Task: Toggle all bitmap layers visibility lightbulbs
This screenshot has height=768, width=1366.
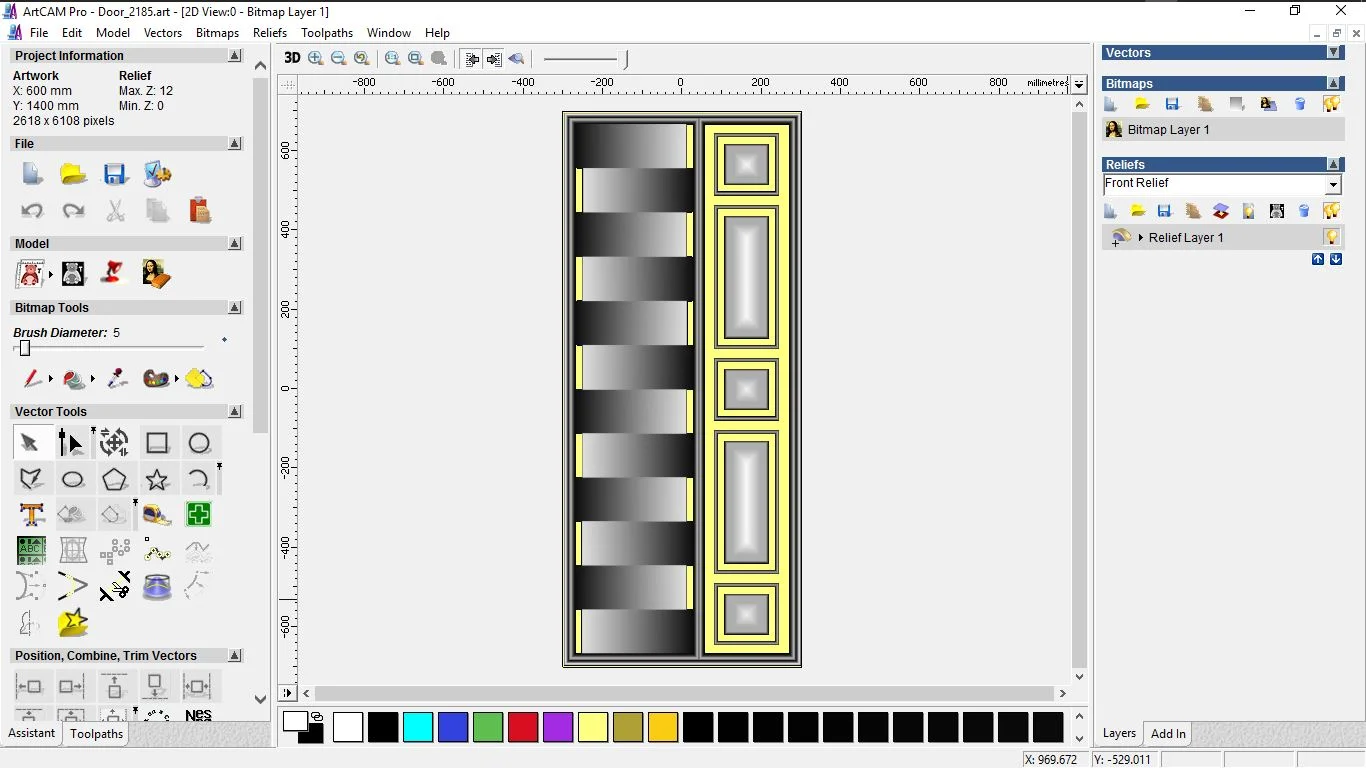Action: tap(1331, 104)
